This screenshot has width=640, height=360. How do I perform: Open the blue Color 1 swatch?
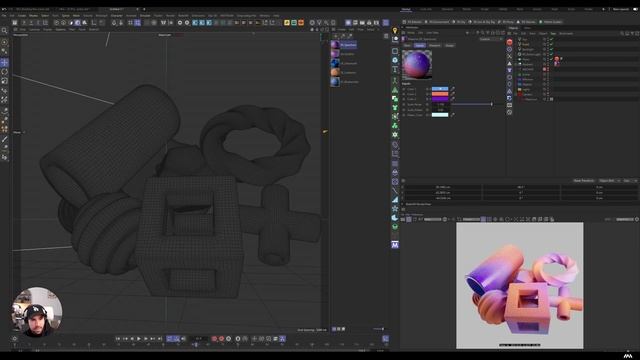tap(440, 89)
